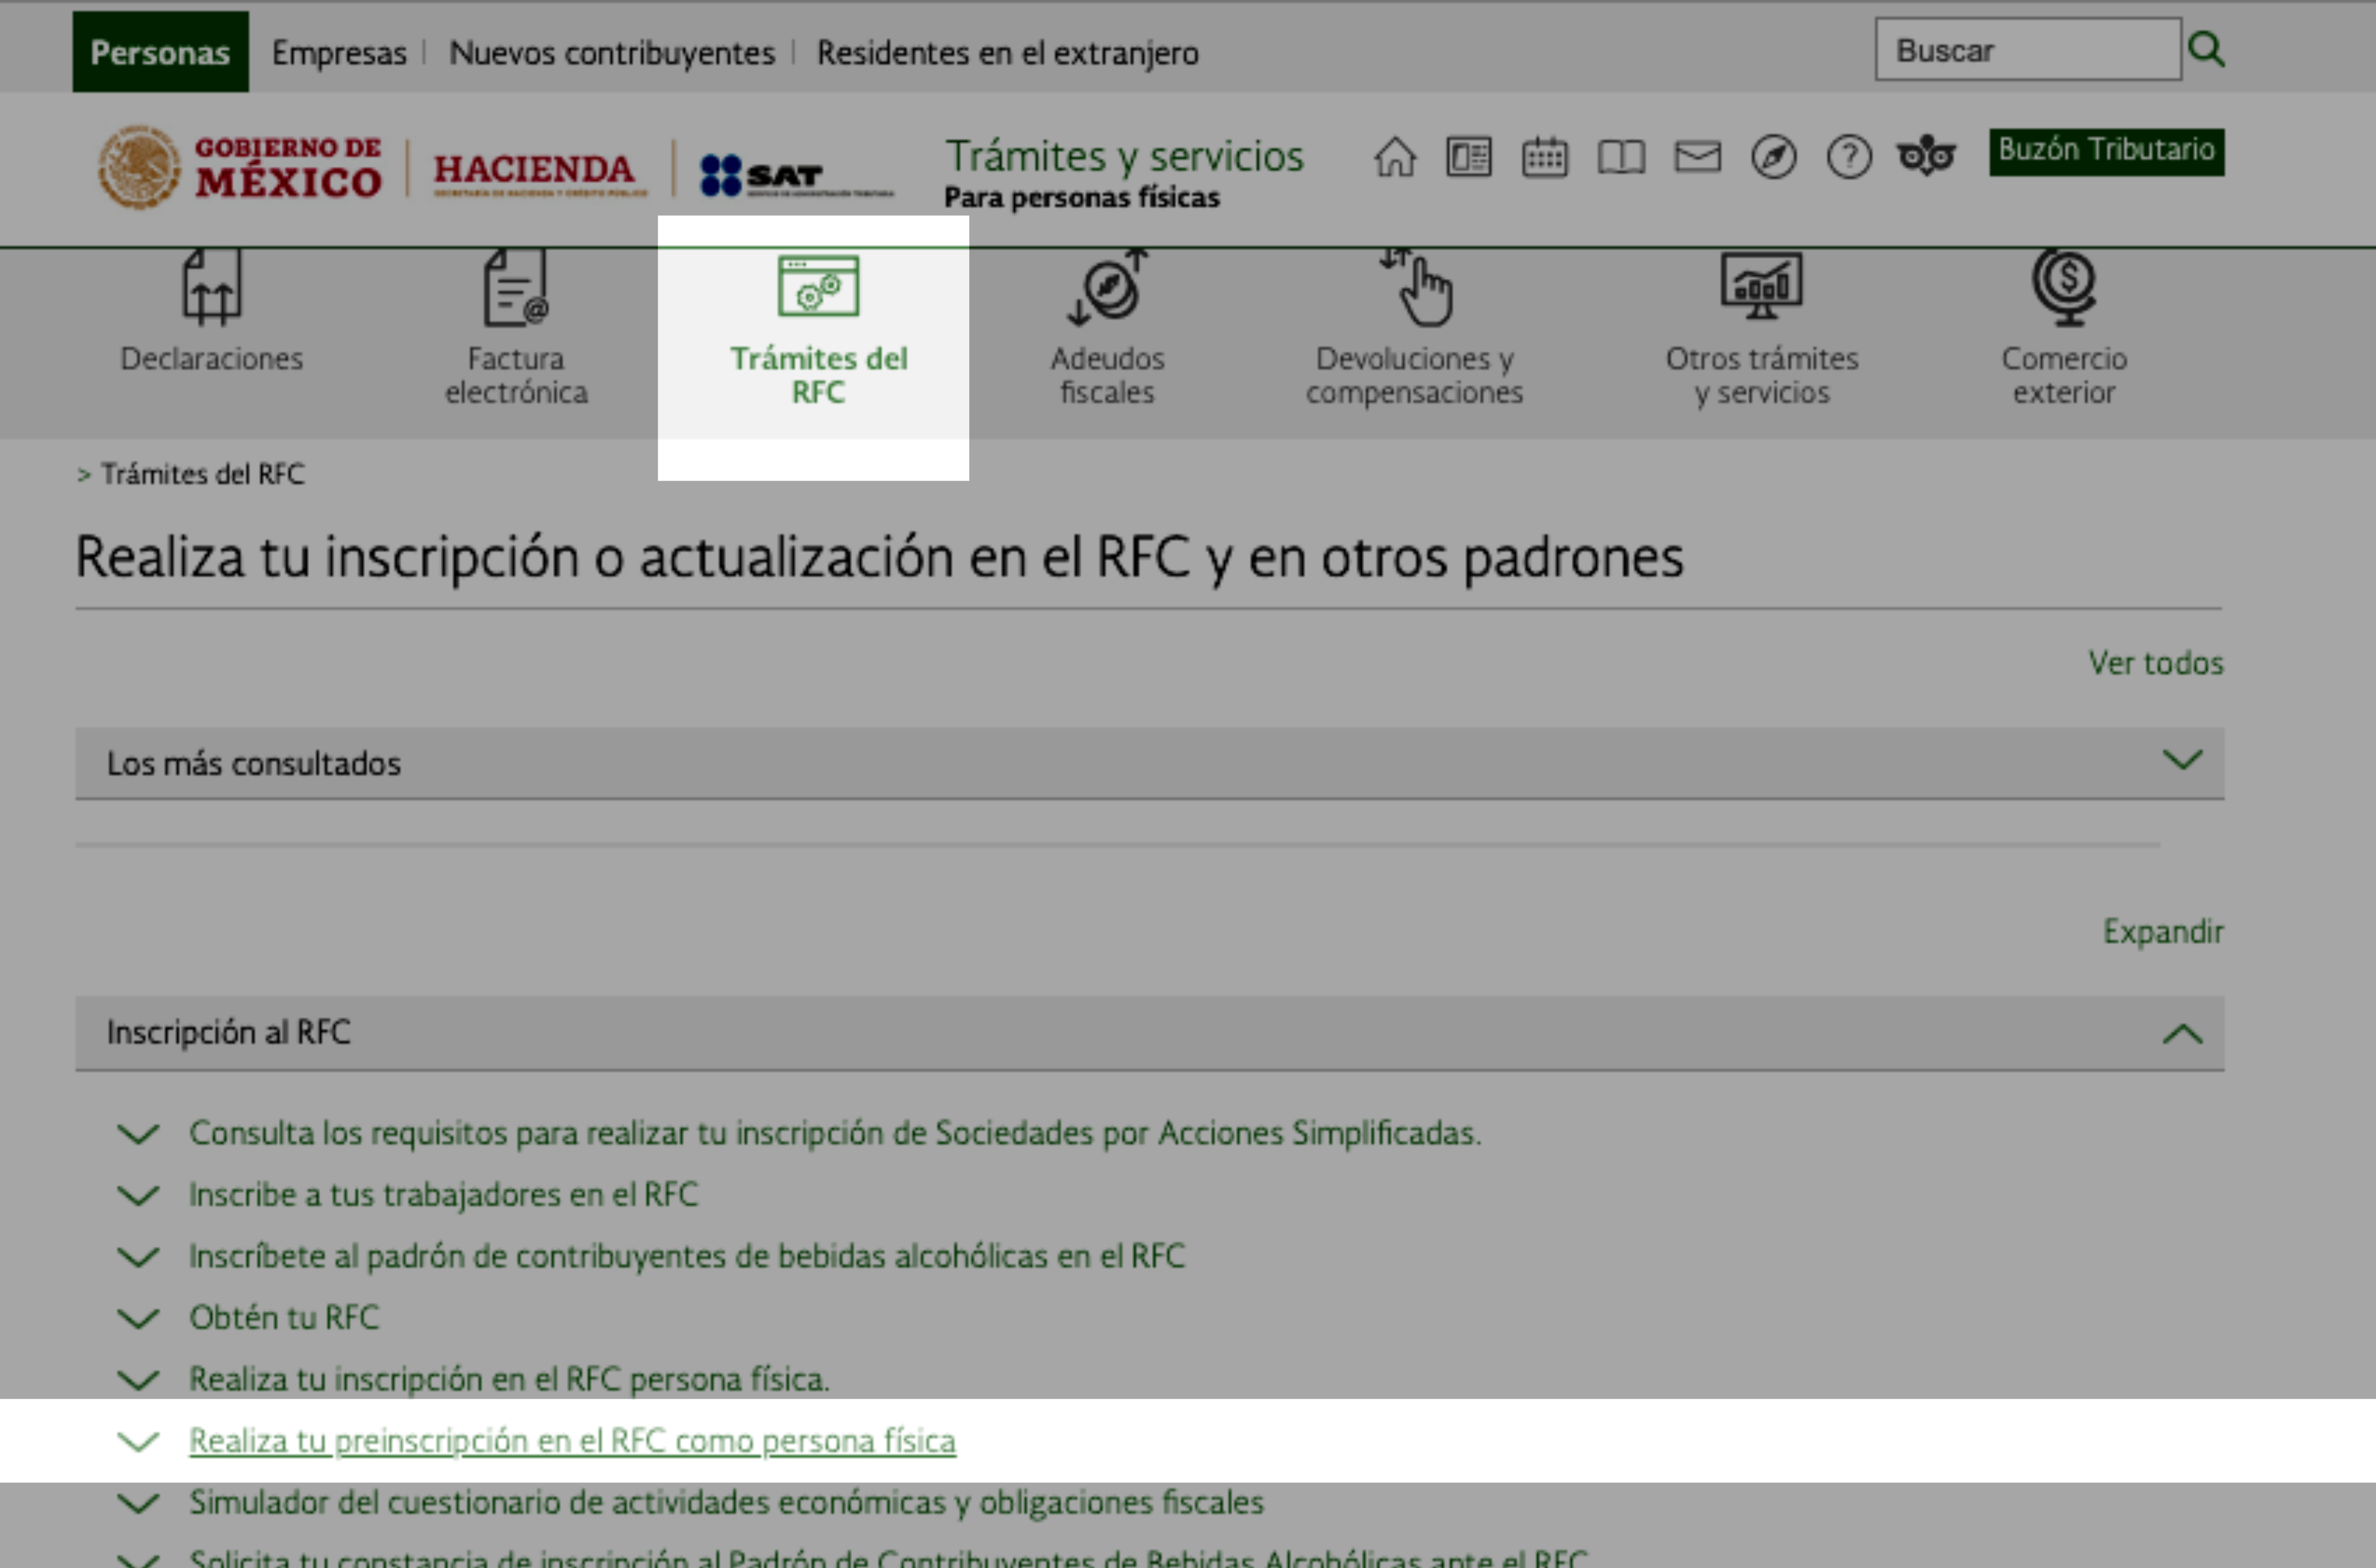This screenshot has height=1568, width=2376.
Task: Click the Trámites del RFC gears icon
Action: (818, 286)
